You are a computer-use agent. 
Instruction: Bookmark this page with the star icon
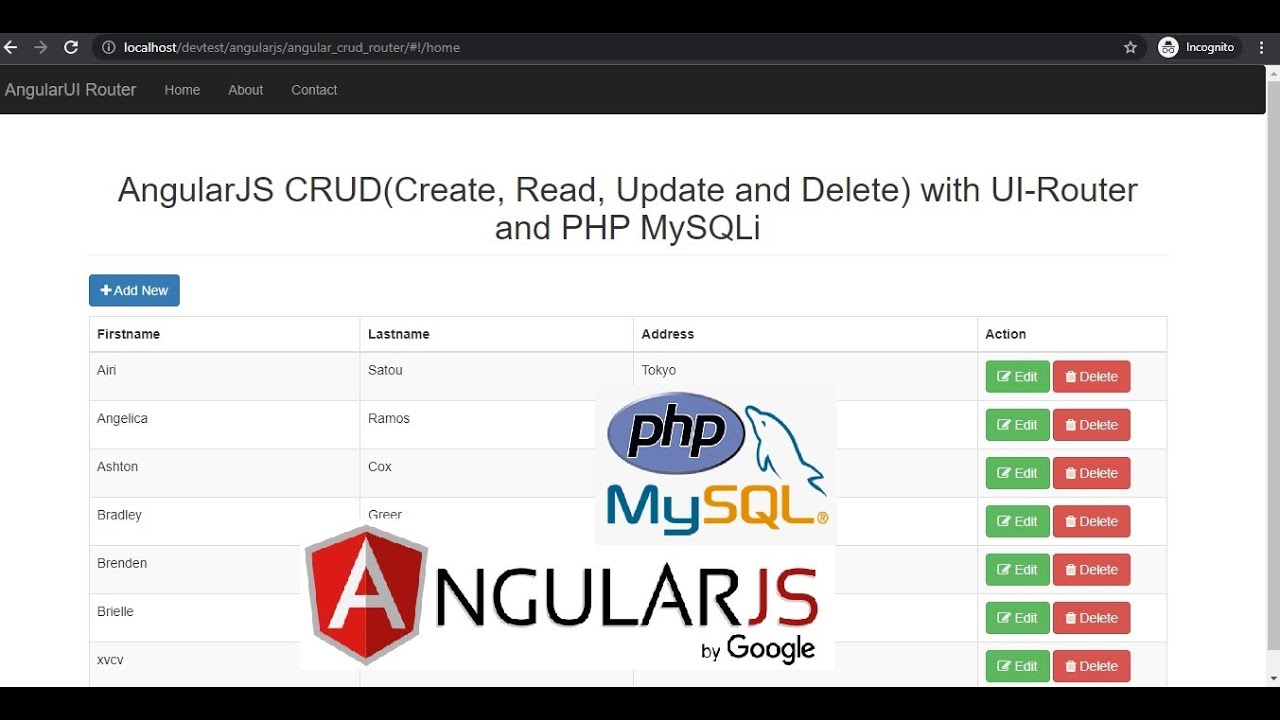(1131, 47)
